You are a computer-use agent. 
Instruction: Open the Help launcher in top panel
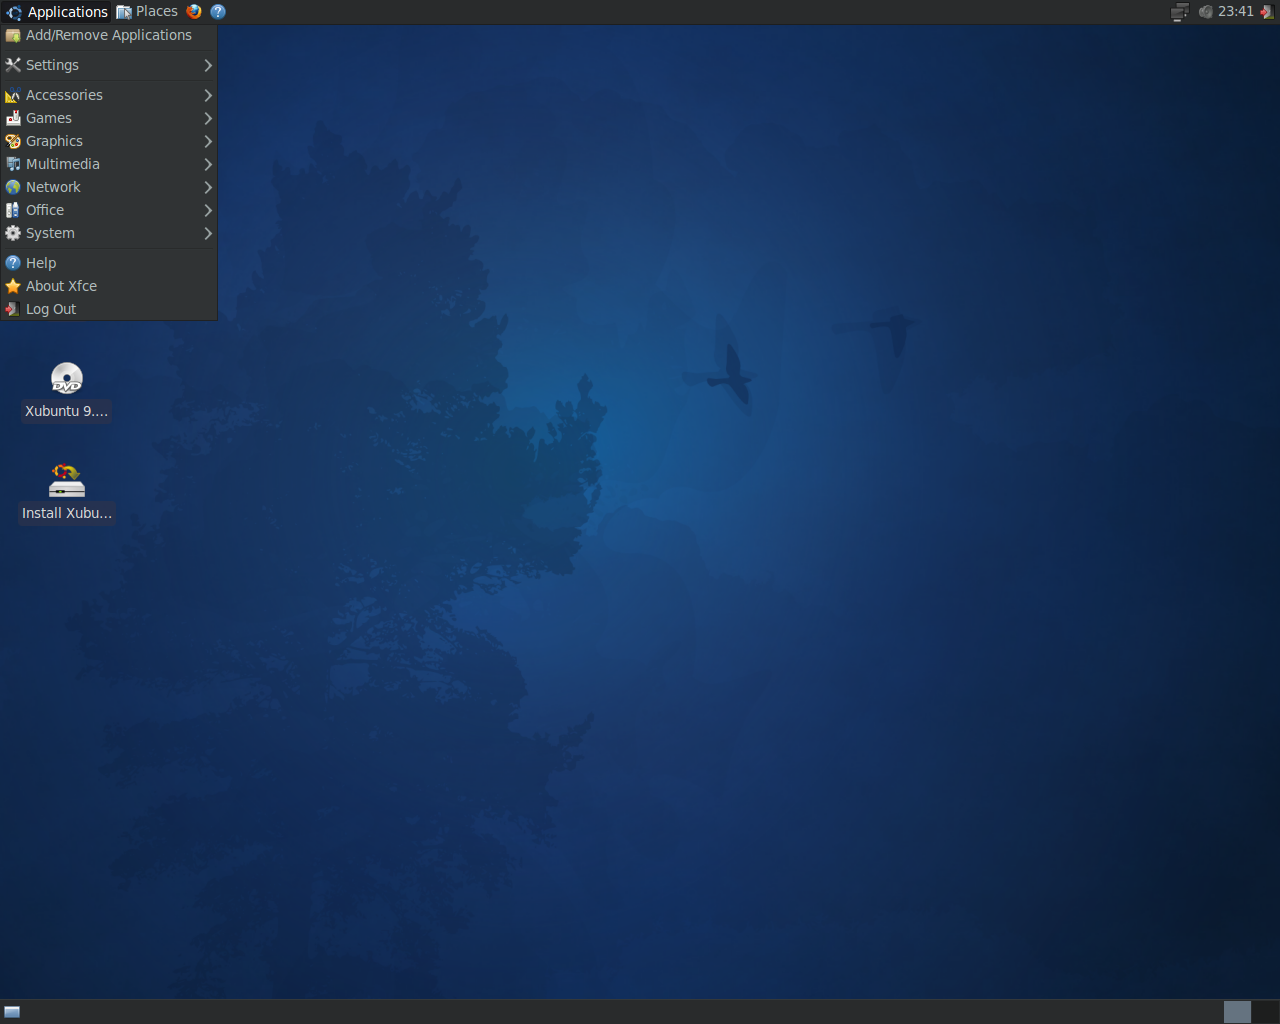click(x=218, y=12)
